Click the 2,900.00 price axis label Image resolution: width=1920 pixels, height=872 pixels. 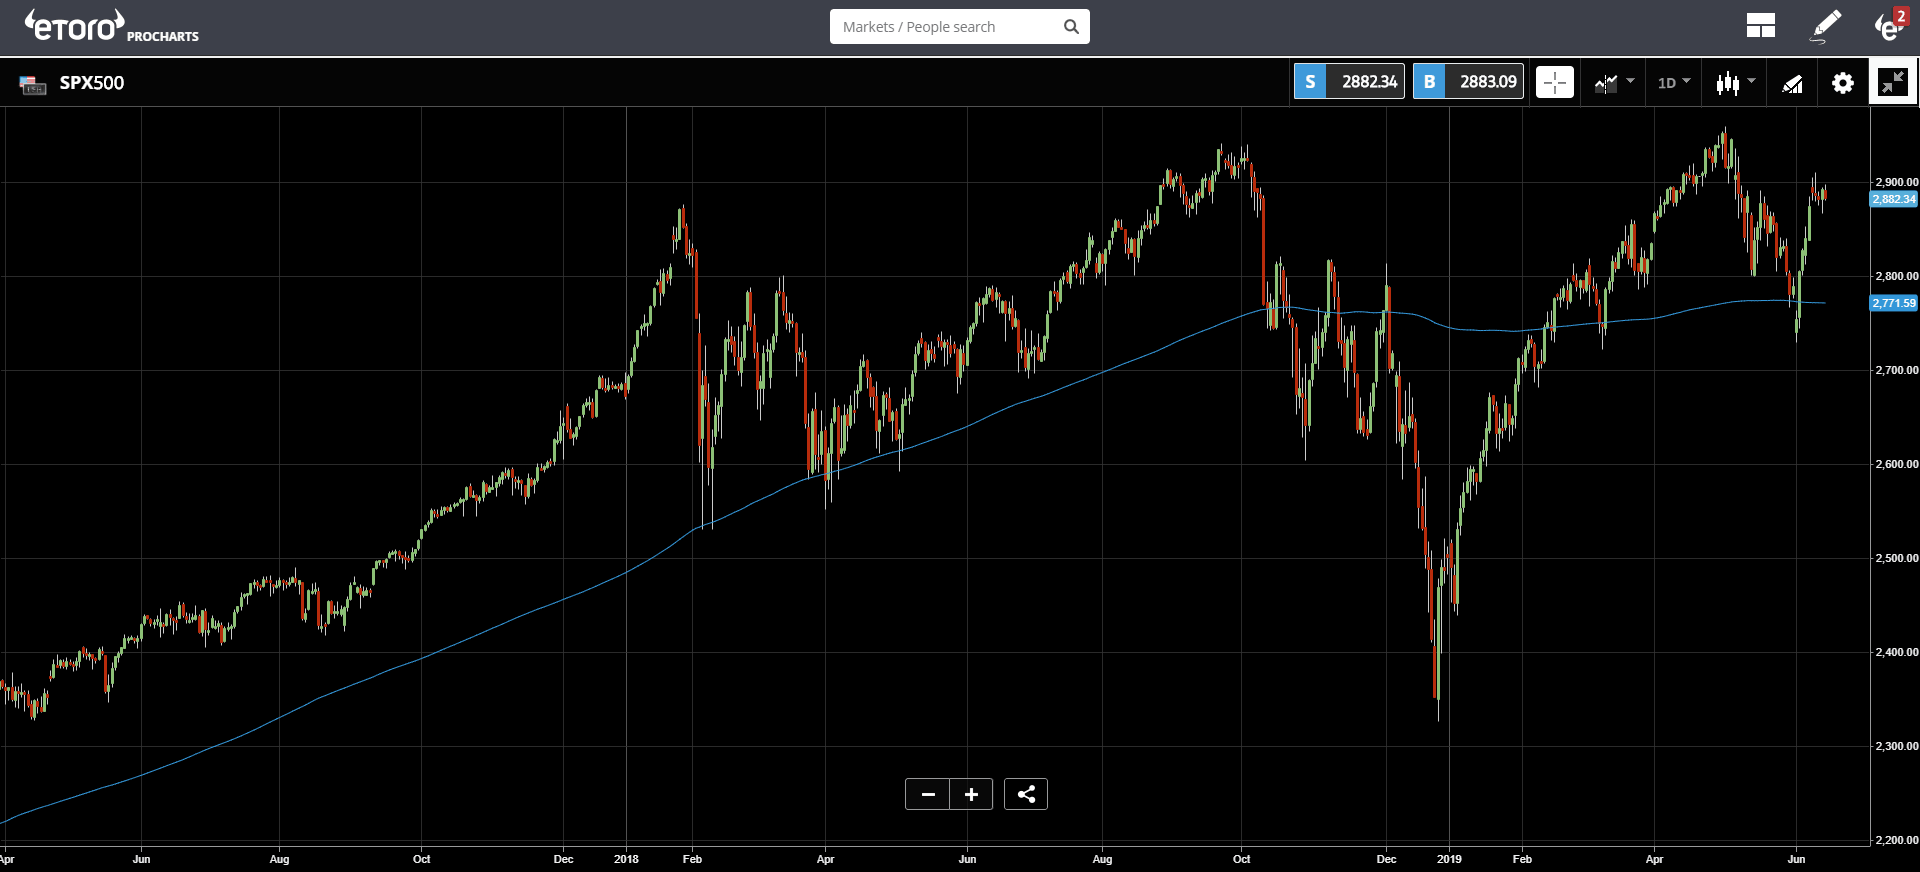click(x=1896, y=182)
